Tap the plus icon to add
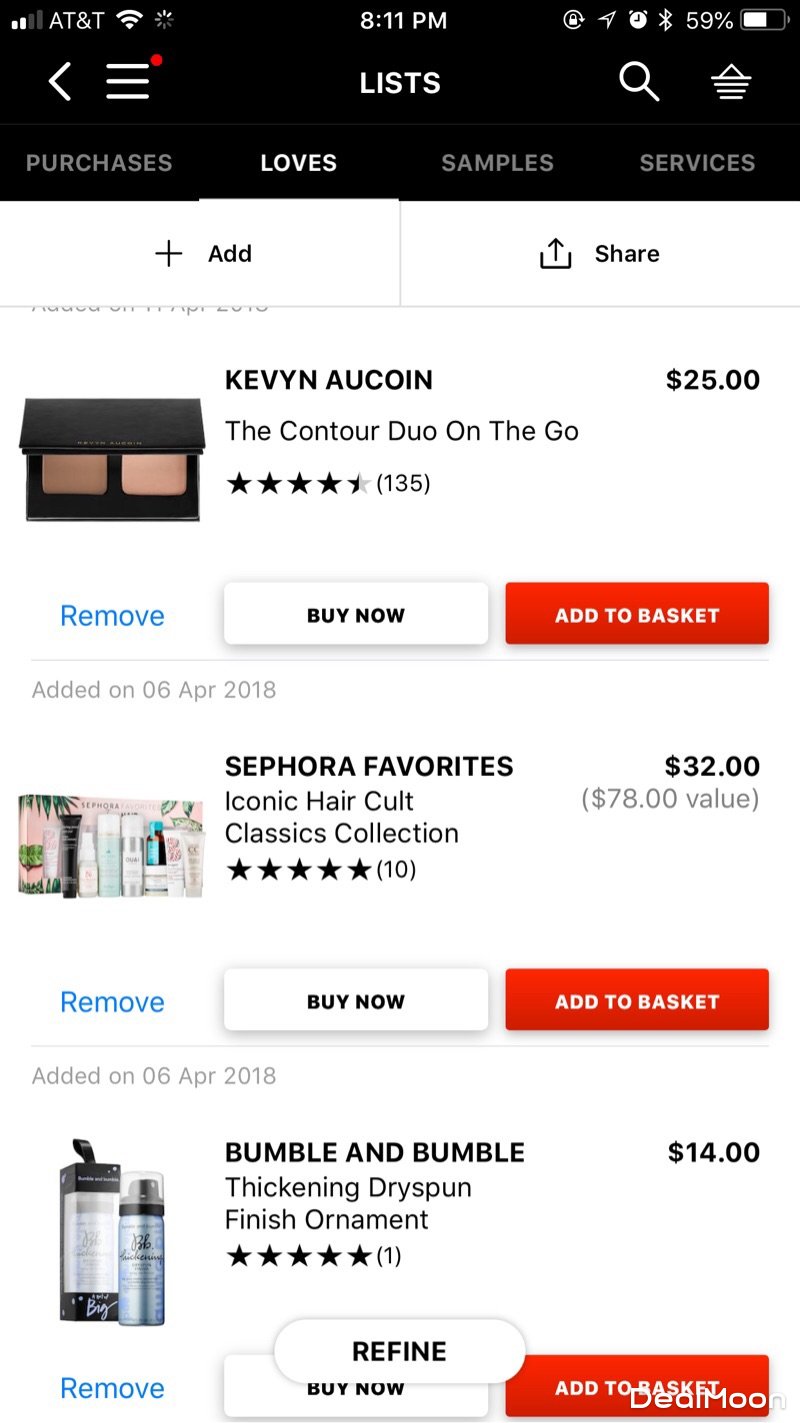This screenshot has height=1423, width=800. tap(169, 254)
